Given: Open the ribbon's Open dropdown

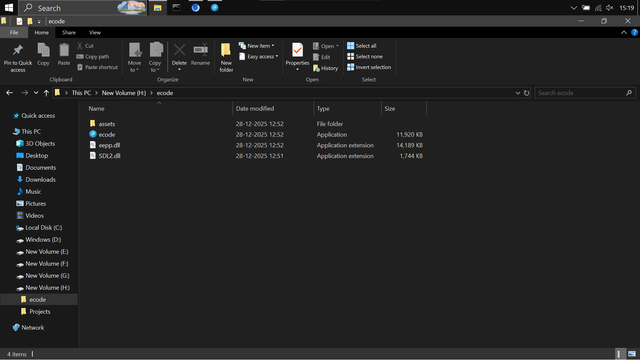Looking at the screenshot, I should click(326, 46).
